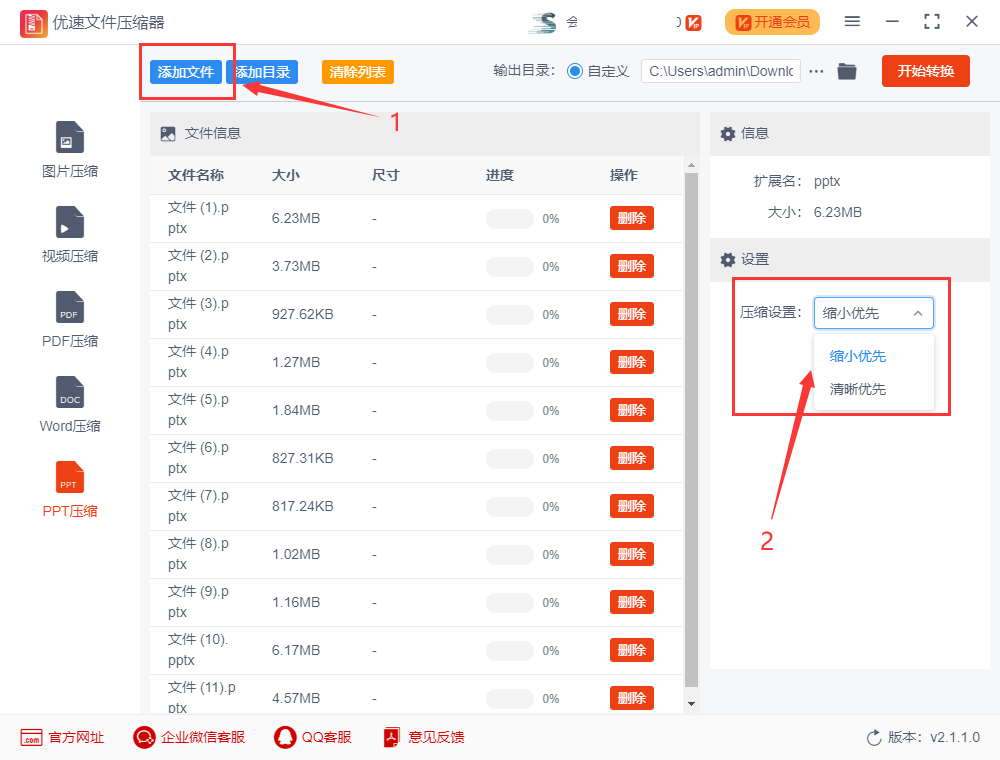Select file name 文件 (6).pptx

[x=198, y=458]
